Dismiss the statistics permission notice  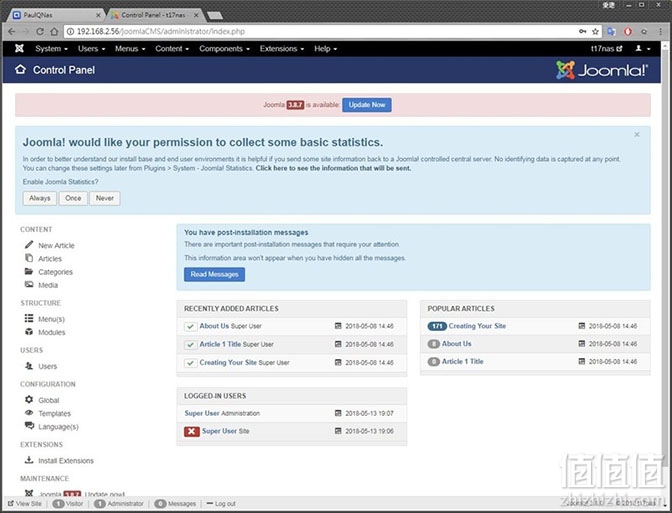pyautogui.click(x=637, y=135)
